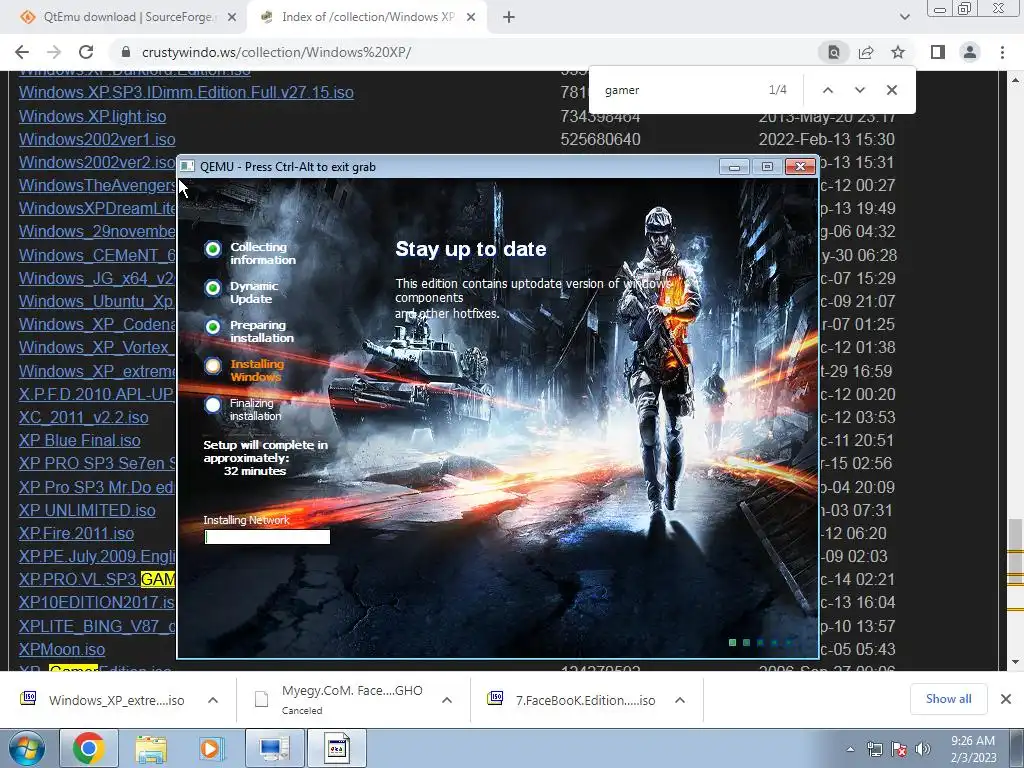Open Windows Media Player taskbar icon
Screen dimensions: 1024x768
click(212, 748)
